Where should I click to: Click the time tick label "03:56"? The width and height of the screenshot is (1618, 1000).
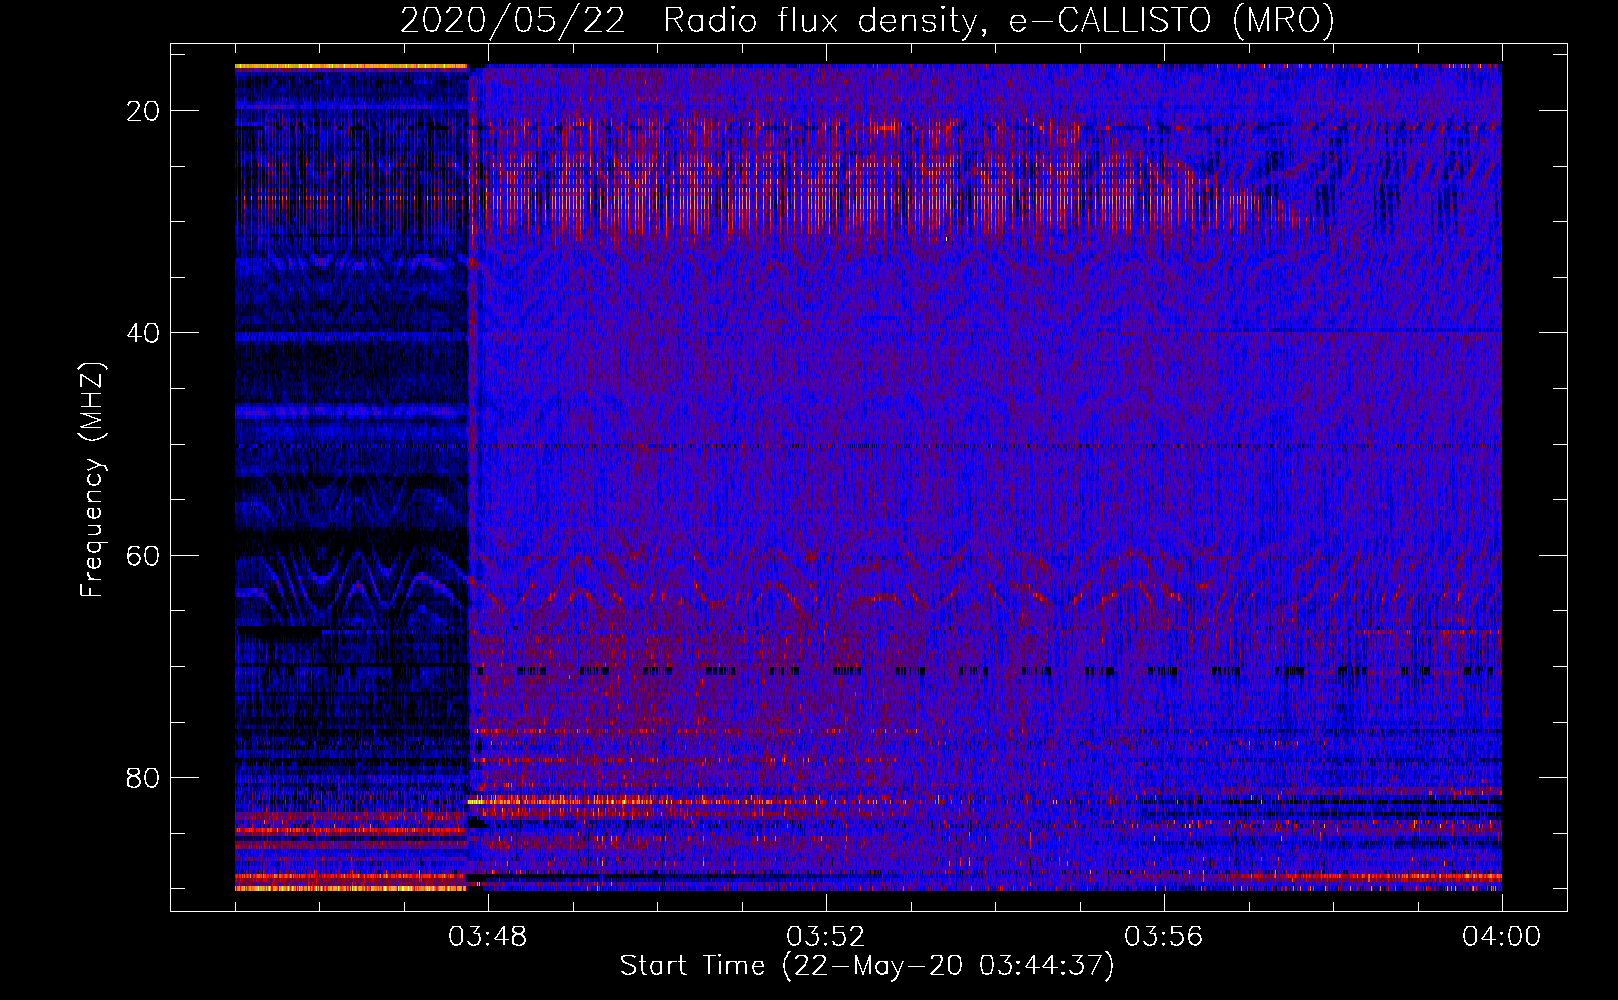click(1164, 937)
